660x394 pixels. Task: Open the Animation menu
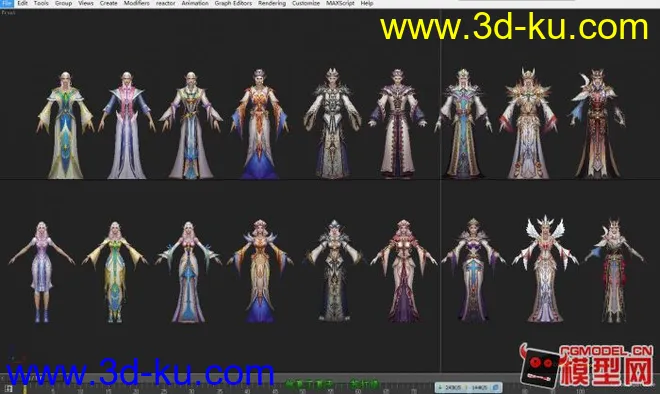point(195,3)
